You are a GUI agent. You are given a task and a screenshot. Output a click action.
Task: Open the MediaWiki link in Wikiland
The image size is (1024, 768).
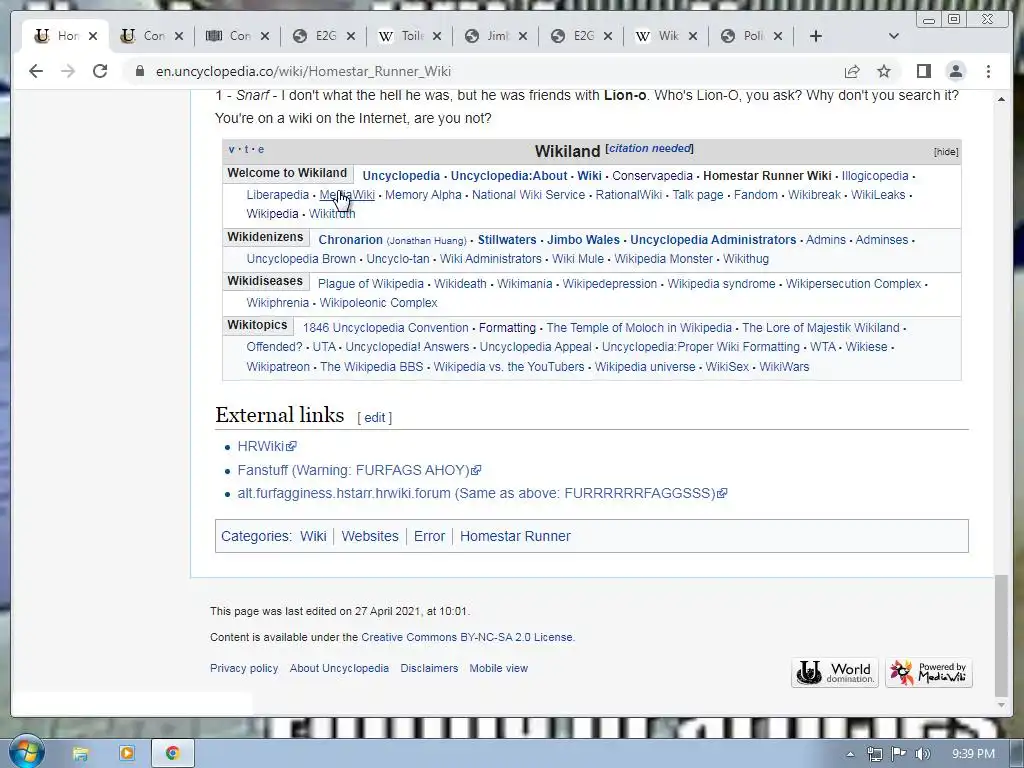(347, 195)
